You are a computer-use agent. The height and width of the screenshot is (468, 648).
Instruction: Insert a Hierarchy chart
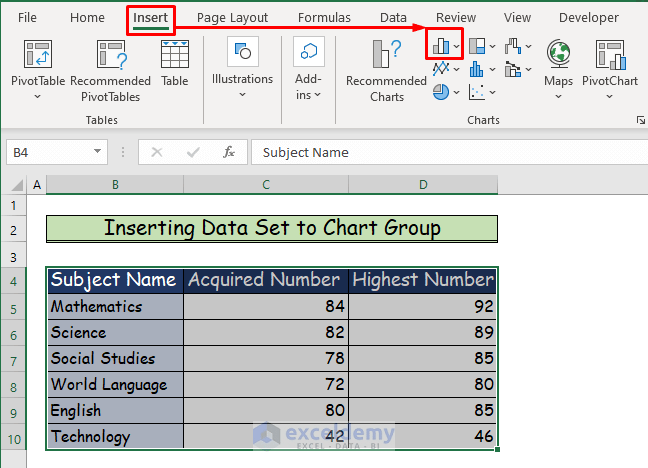477,46
